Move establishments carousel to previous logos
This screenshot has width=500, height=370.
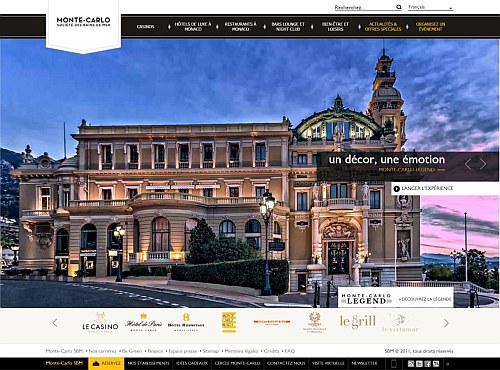[55, 323]
